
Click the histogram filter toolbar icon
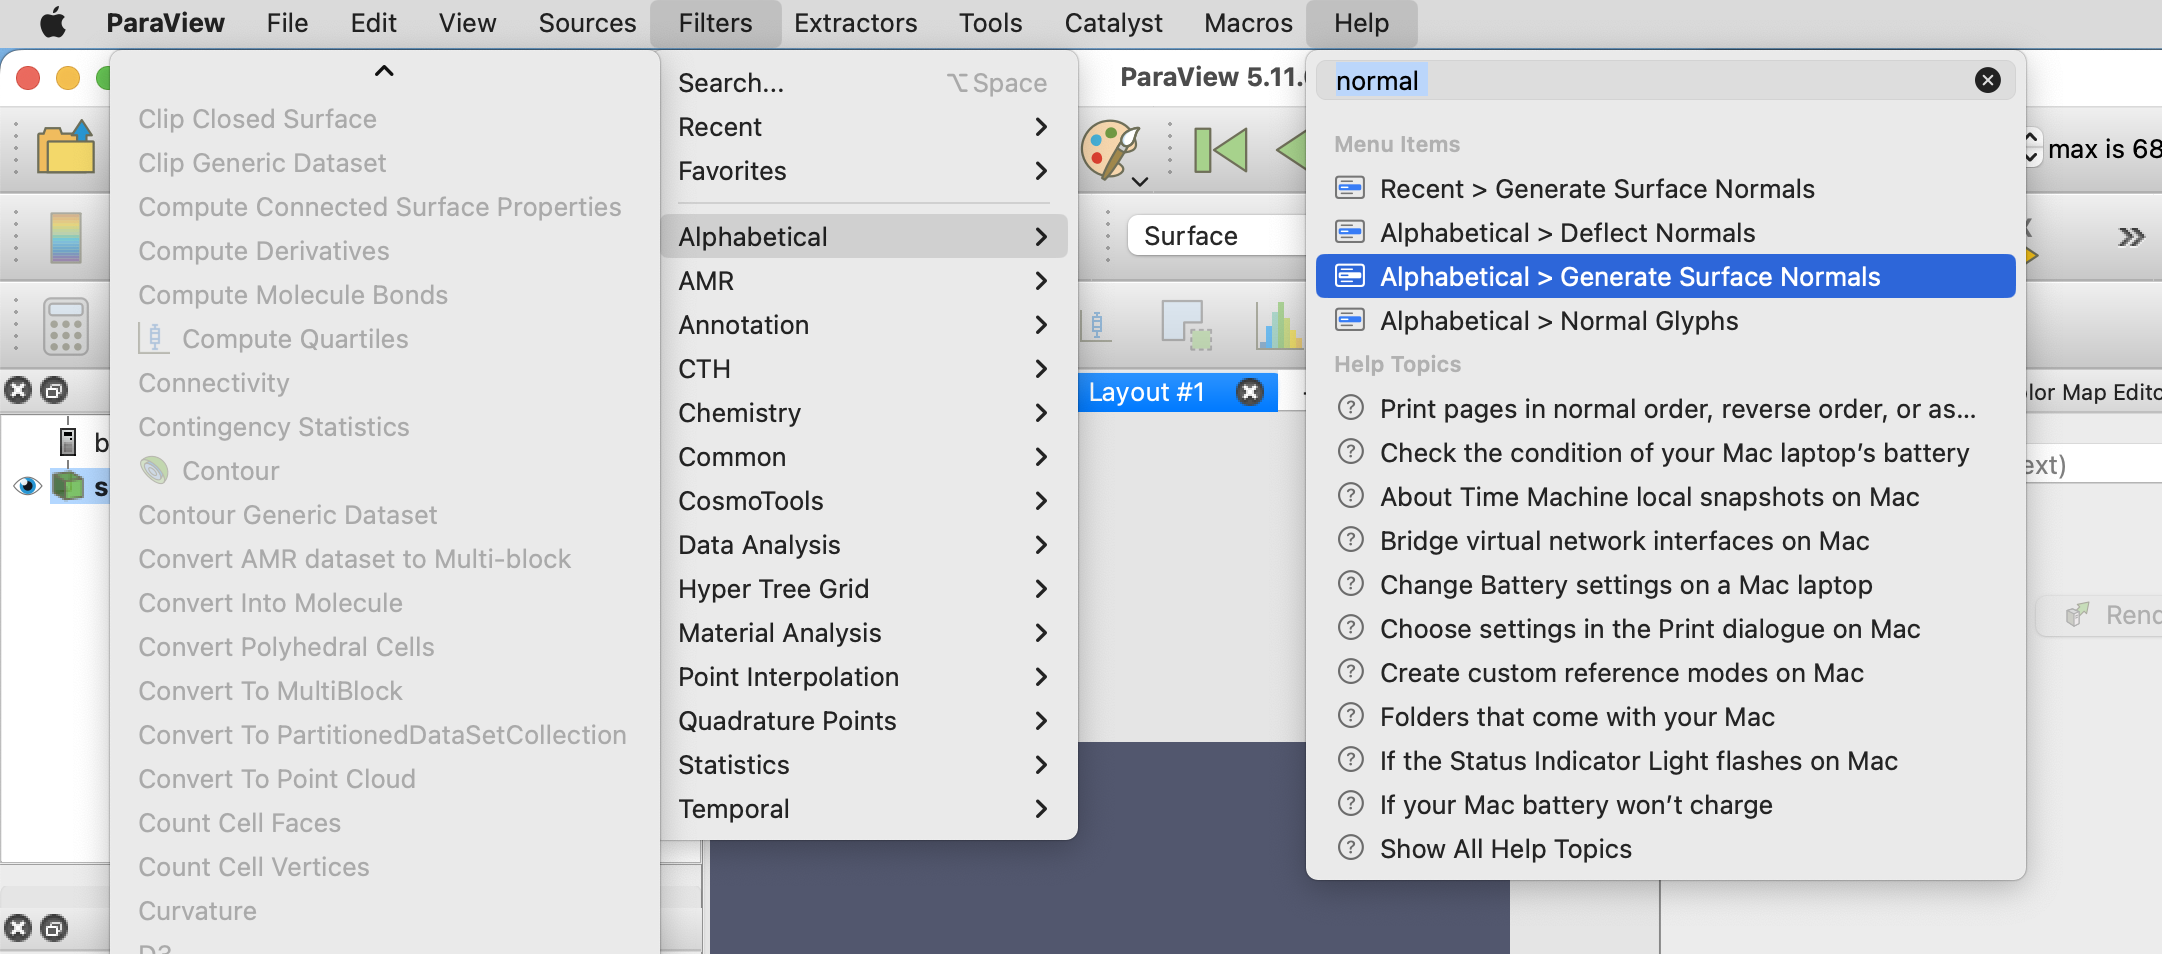click(x=1278, y=326)
